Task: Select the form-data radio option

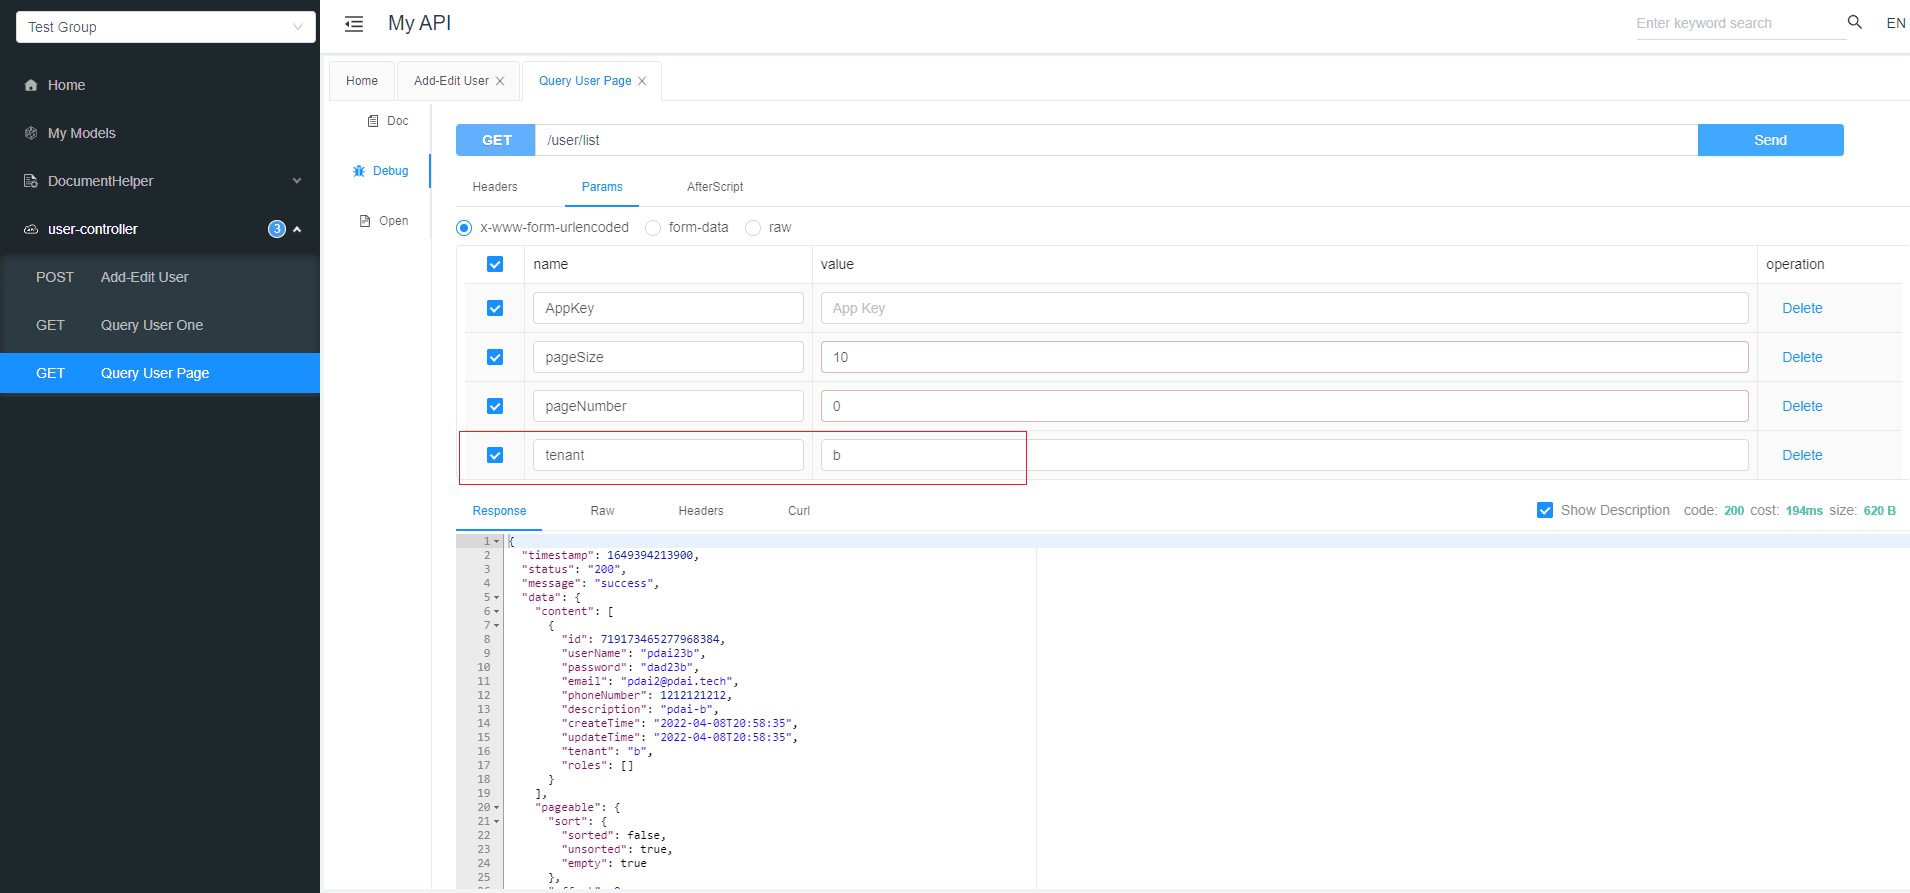Action: tap(653, 228)
